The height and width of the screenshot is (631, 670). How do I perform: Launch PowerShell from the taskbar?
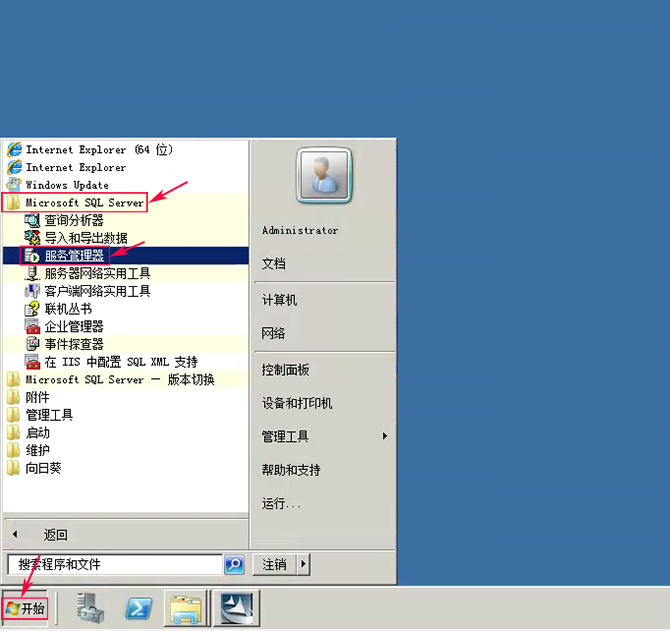138,607
